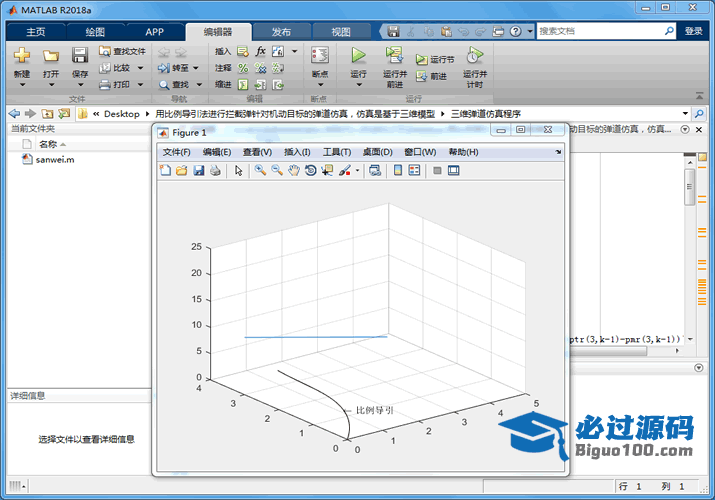Select the sanwei.m file
This screenshot has height=500, width=715.
[48, 160]
